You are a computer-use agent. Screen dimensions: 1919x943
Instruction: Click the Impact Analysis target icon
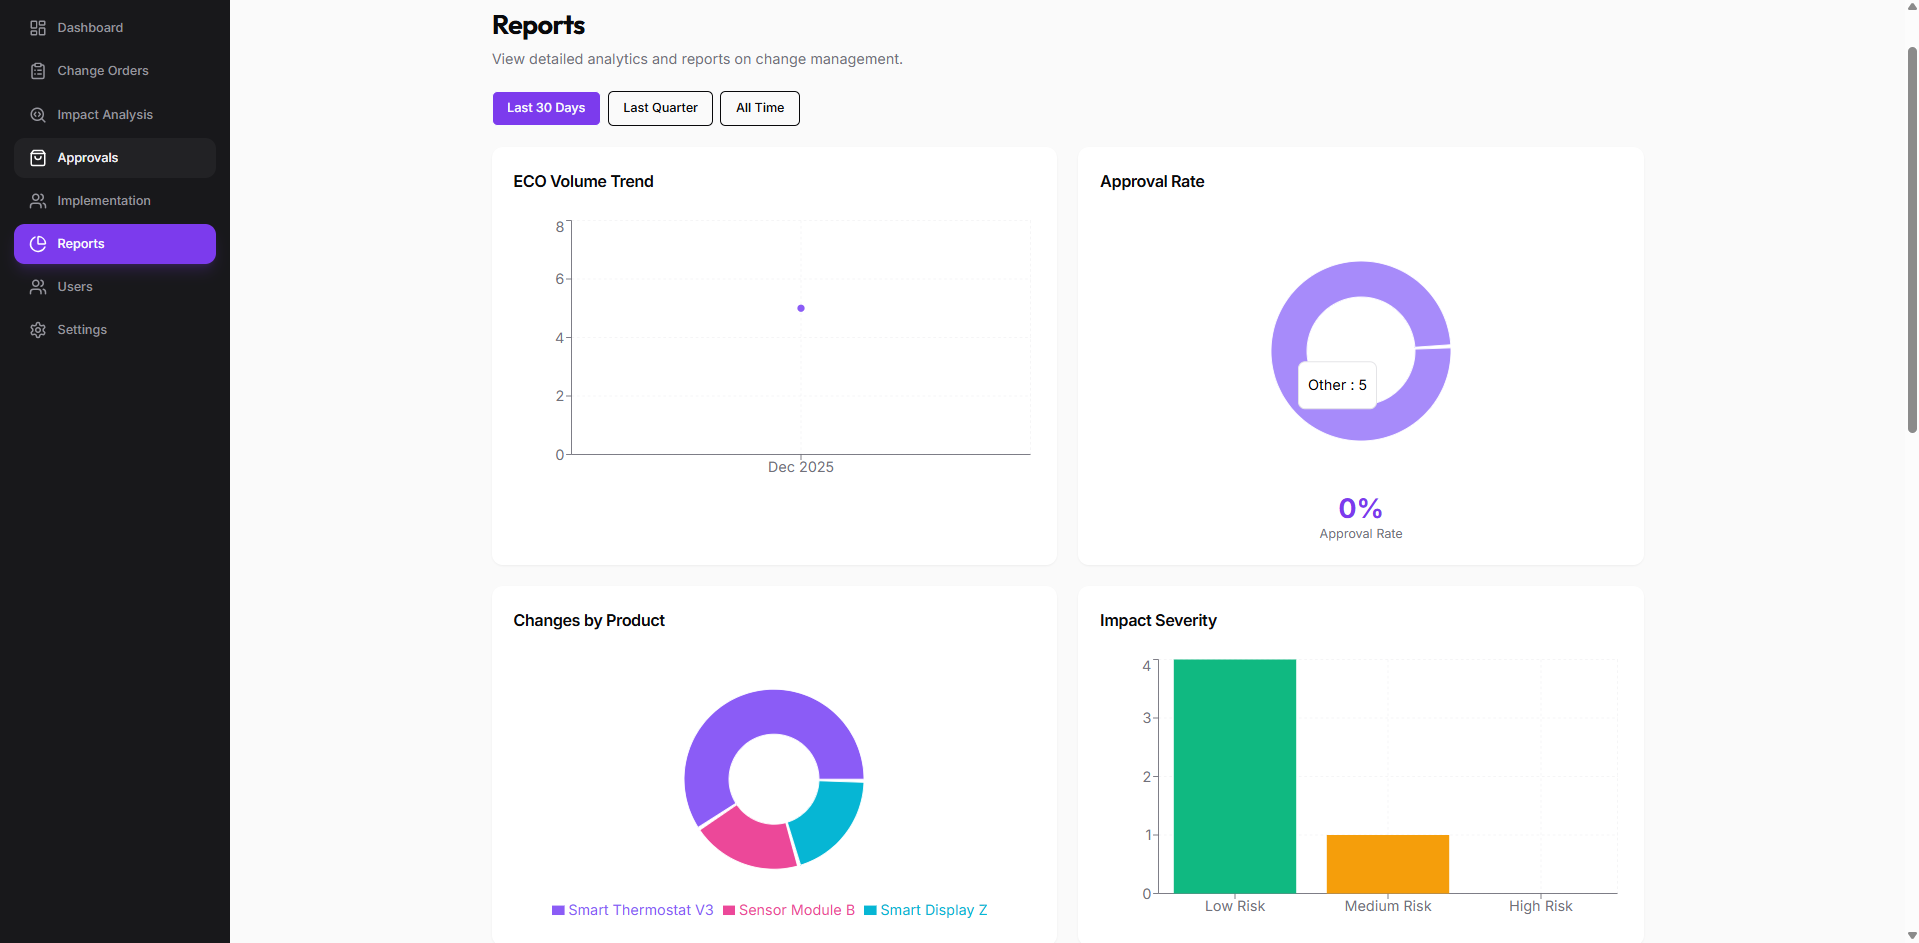tap(37, 114)
